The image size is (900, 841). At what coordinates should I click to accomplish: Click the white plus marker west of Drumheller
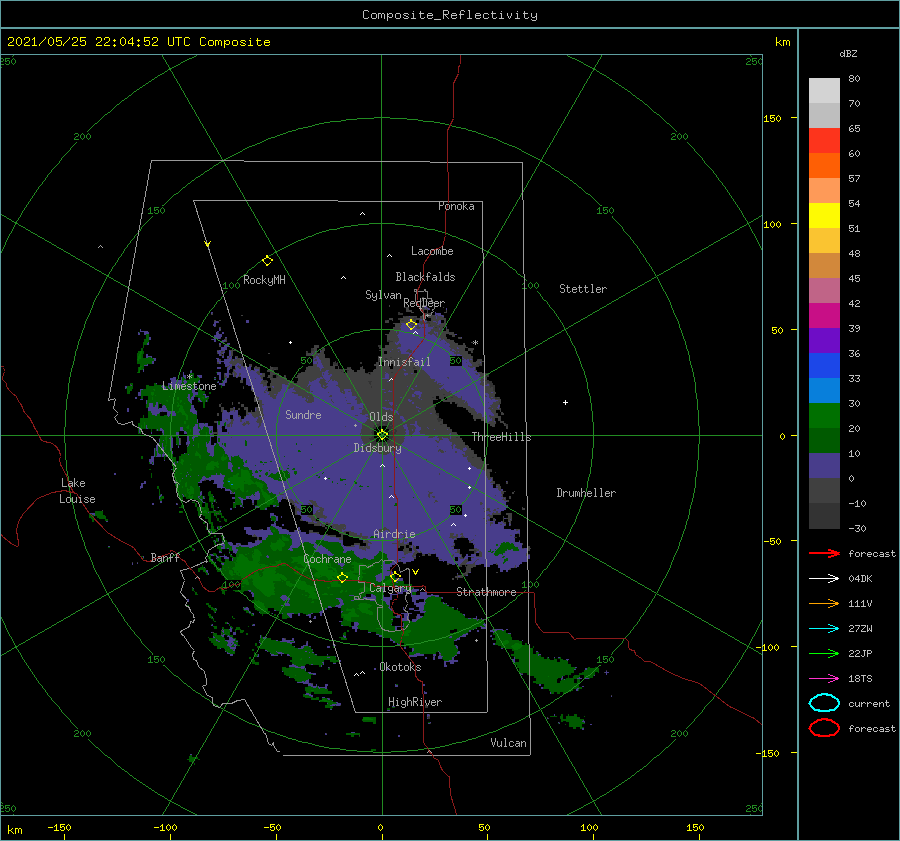pyautogui.click(x=565, y=402)
